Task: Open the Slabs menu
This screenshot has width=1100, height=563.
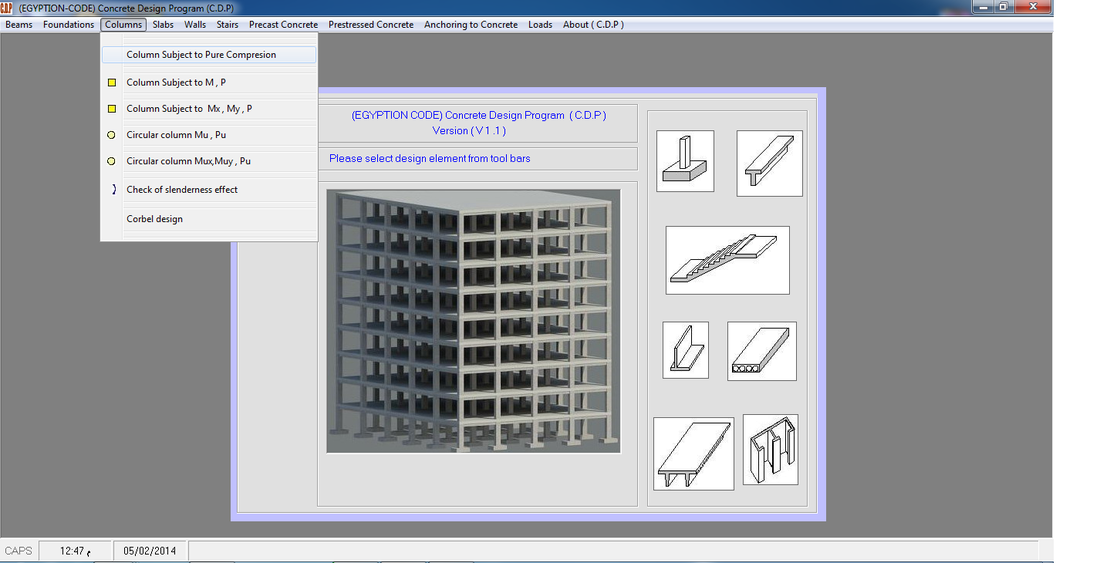Action: pyautogui.click(x=163, y=25)
